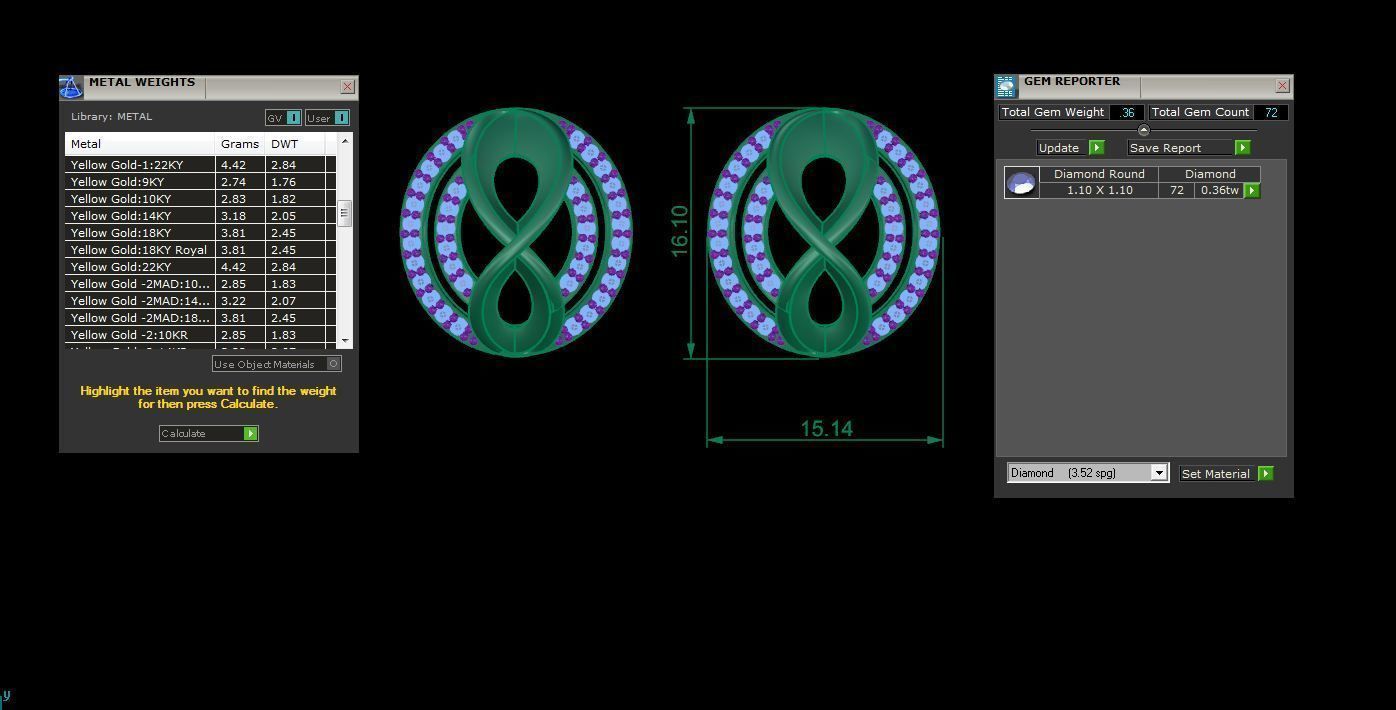The image size is (1396, 710).
Task: Select the Yellow Gold:14KY row
Action: 200,216
